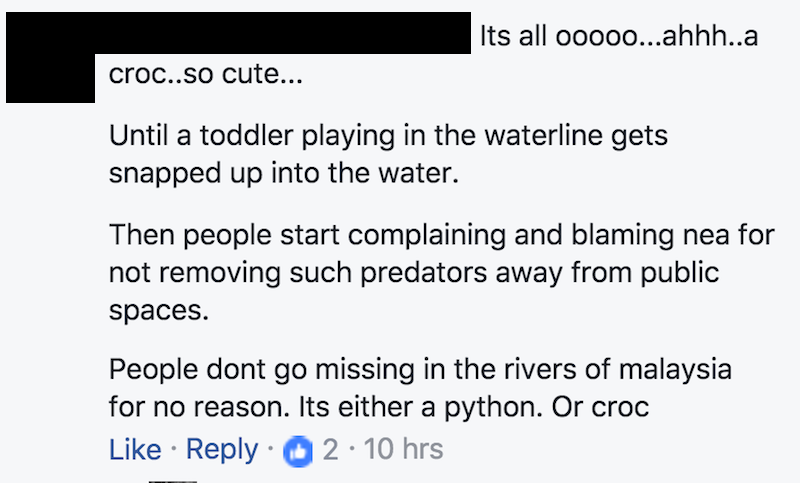Click the text "Its all ooooo...ahhh..a"
800x483 pixels.
618,38
